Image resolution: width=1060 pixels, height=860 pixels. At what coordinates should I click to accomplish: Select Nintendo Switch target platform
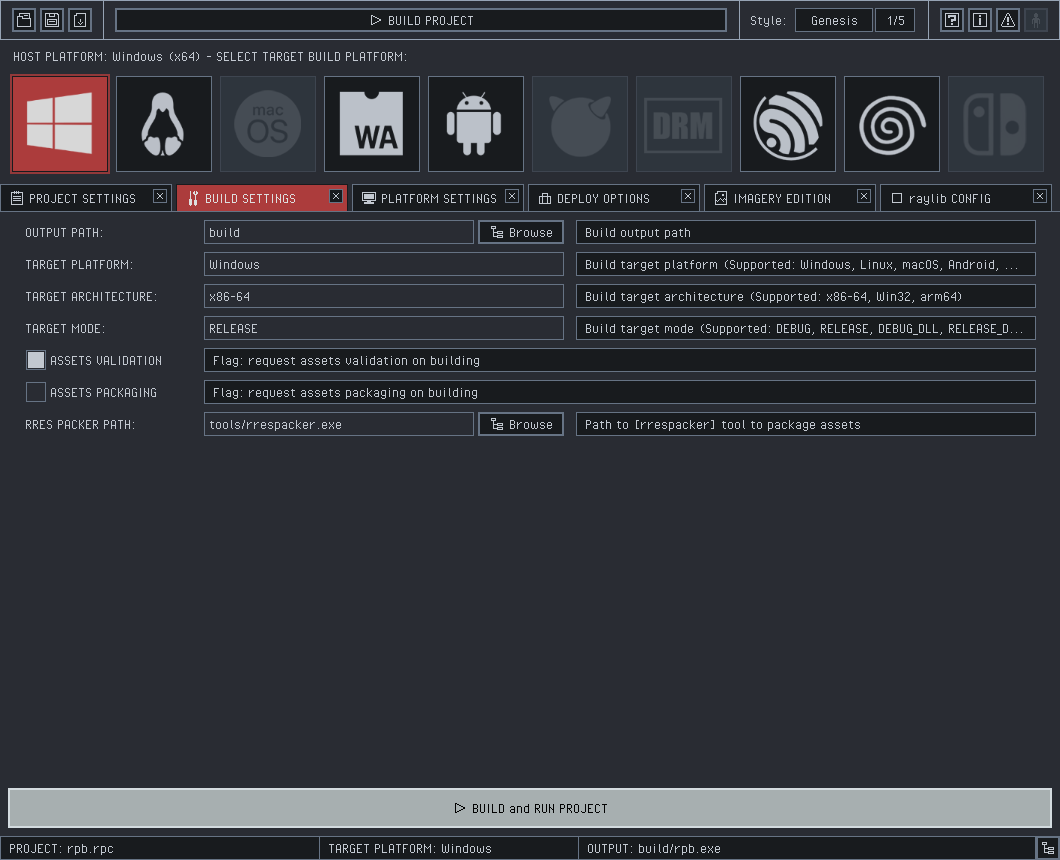996,124
